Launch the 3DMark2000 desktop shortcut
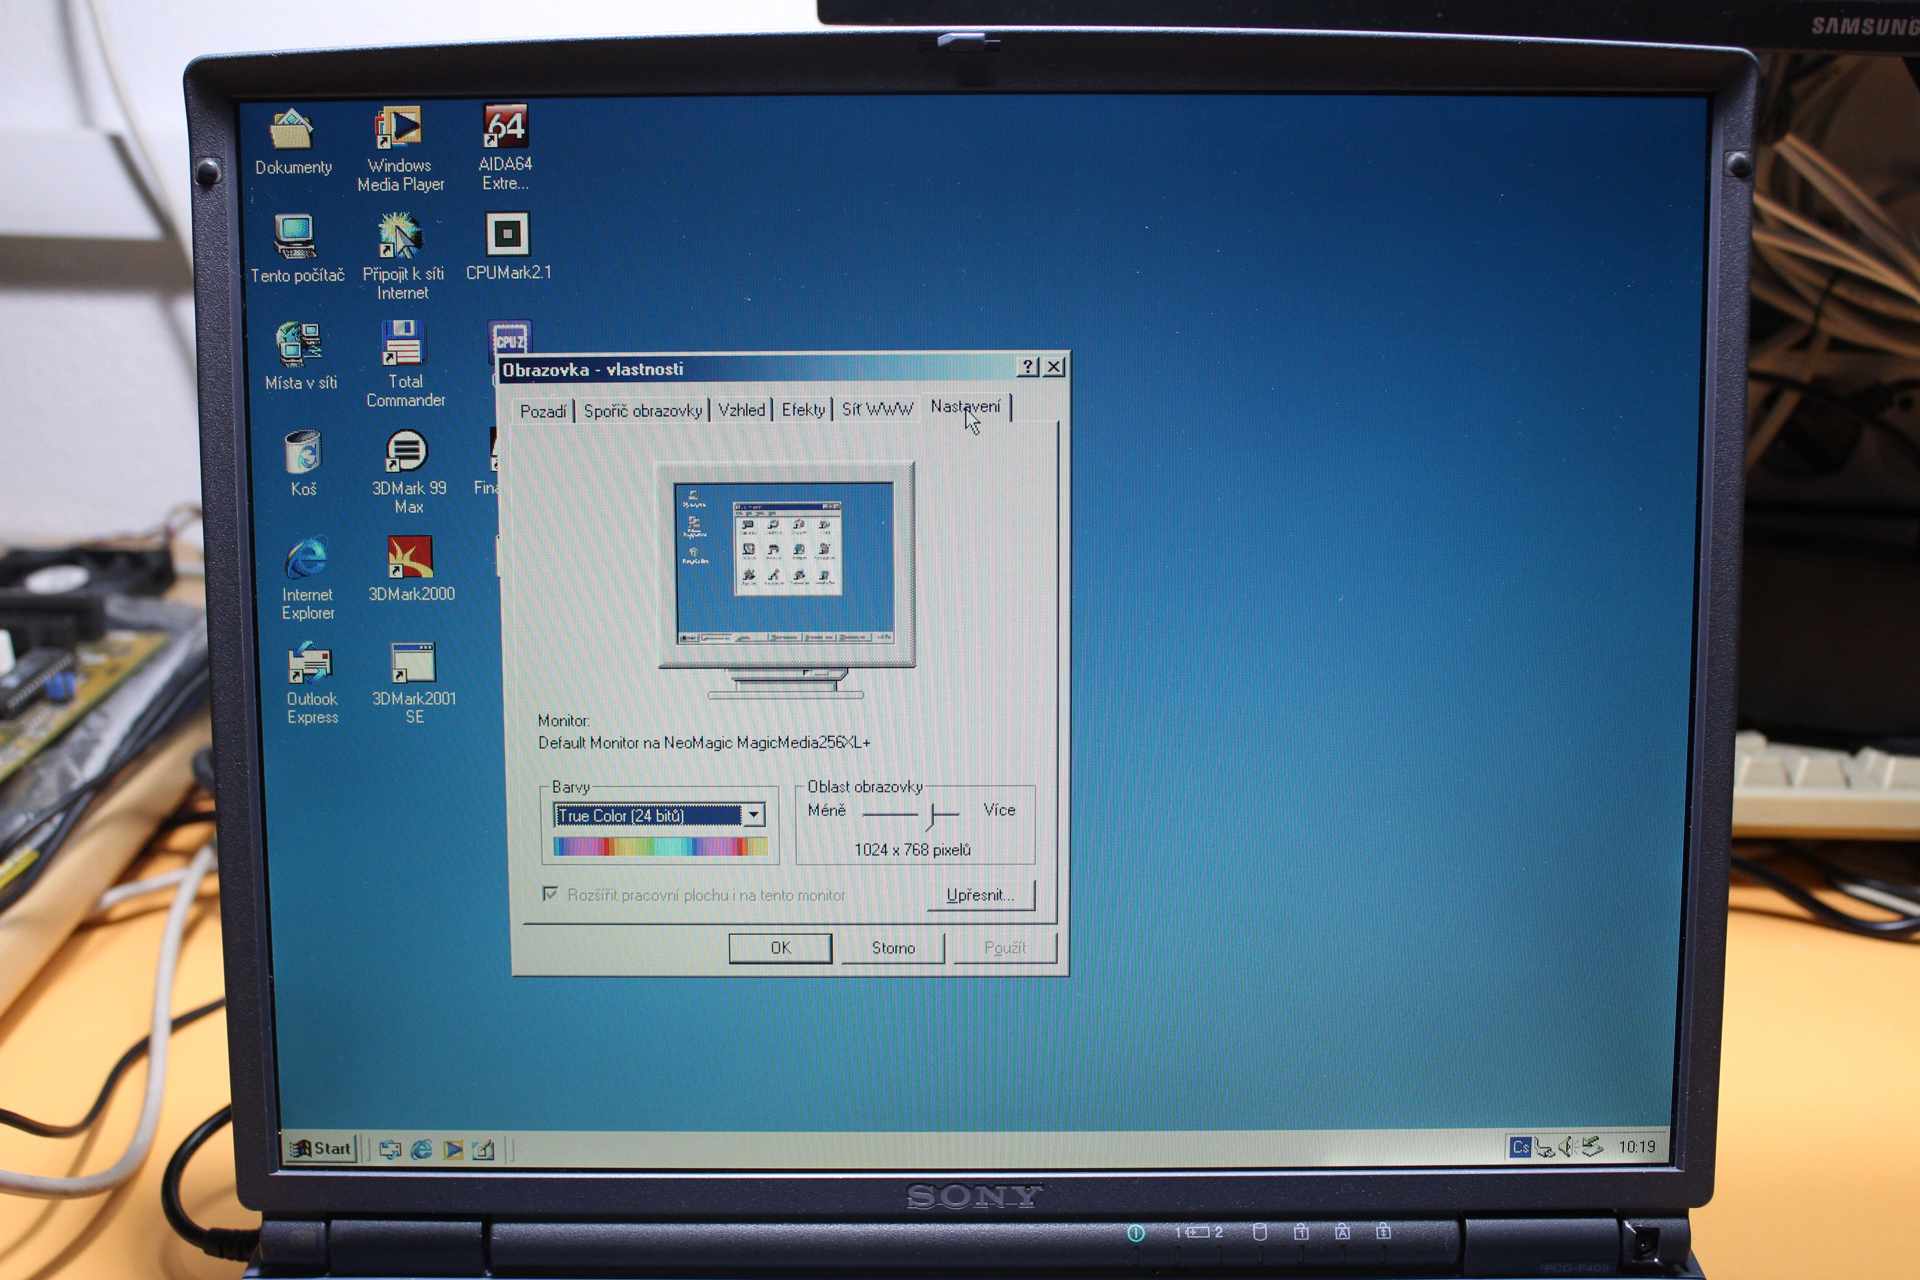The width and height of the screenshot is (1920, 1280). coord(411,569)
